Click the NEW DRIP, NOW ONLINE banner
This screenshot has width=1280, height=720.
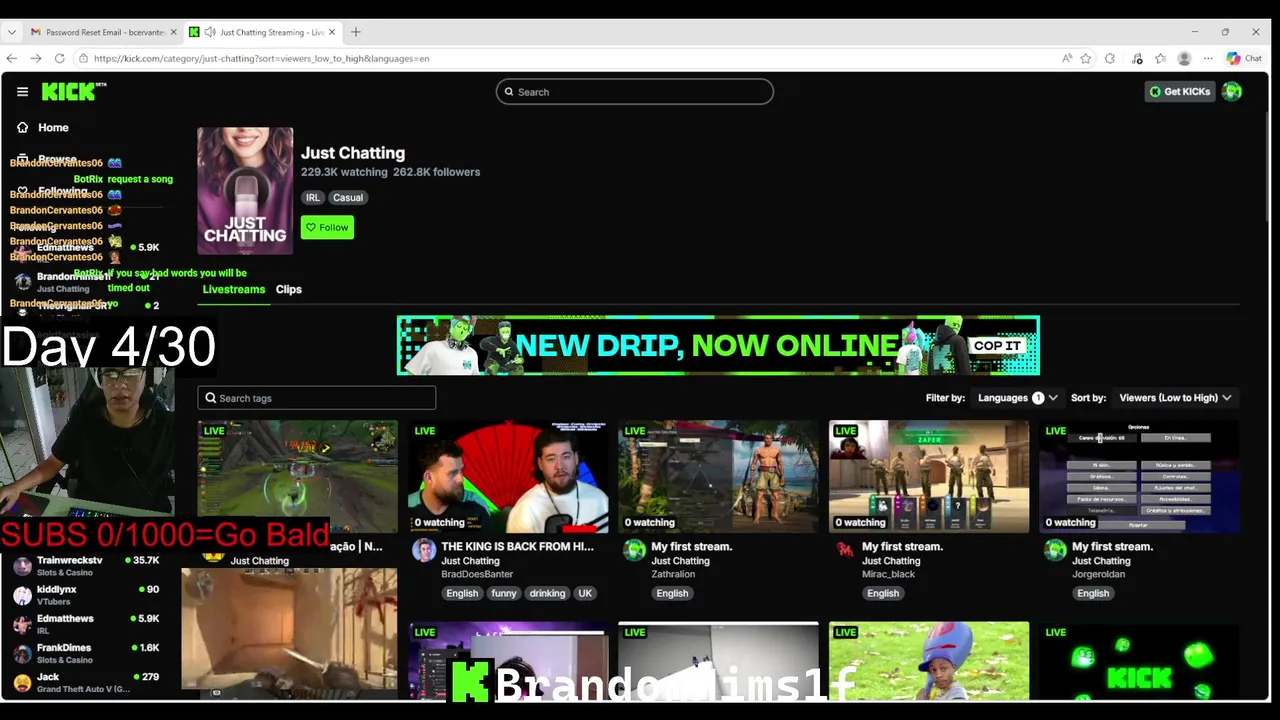pyautogui.click(x=718, y=346)
